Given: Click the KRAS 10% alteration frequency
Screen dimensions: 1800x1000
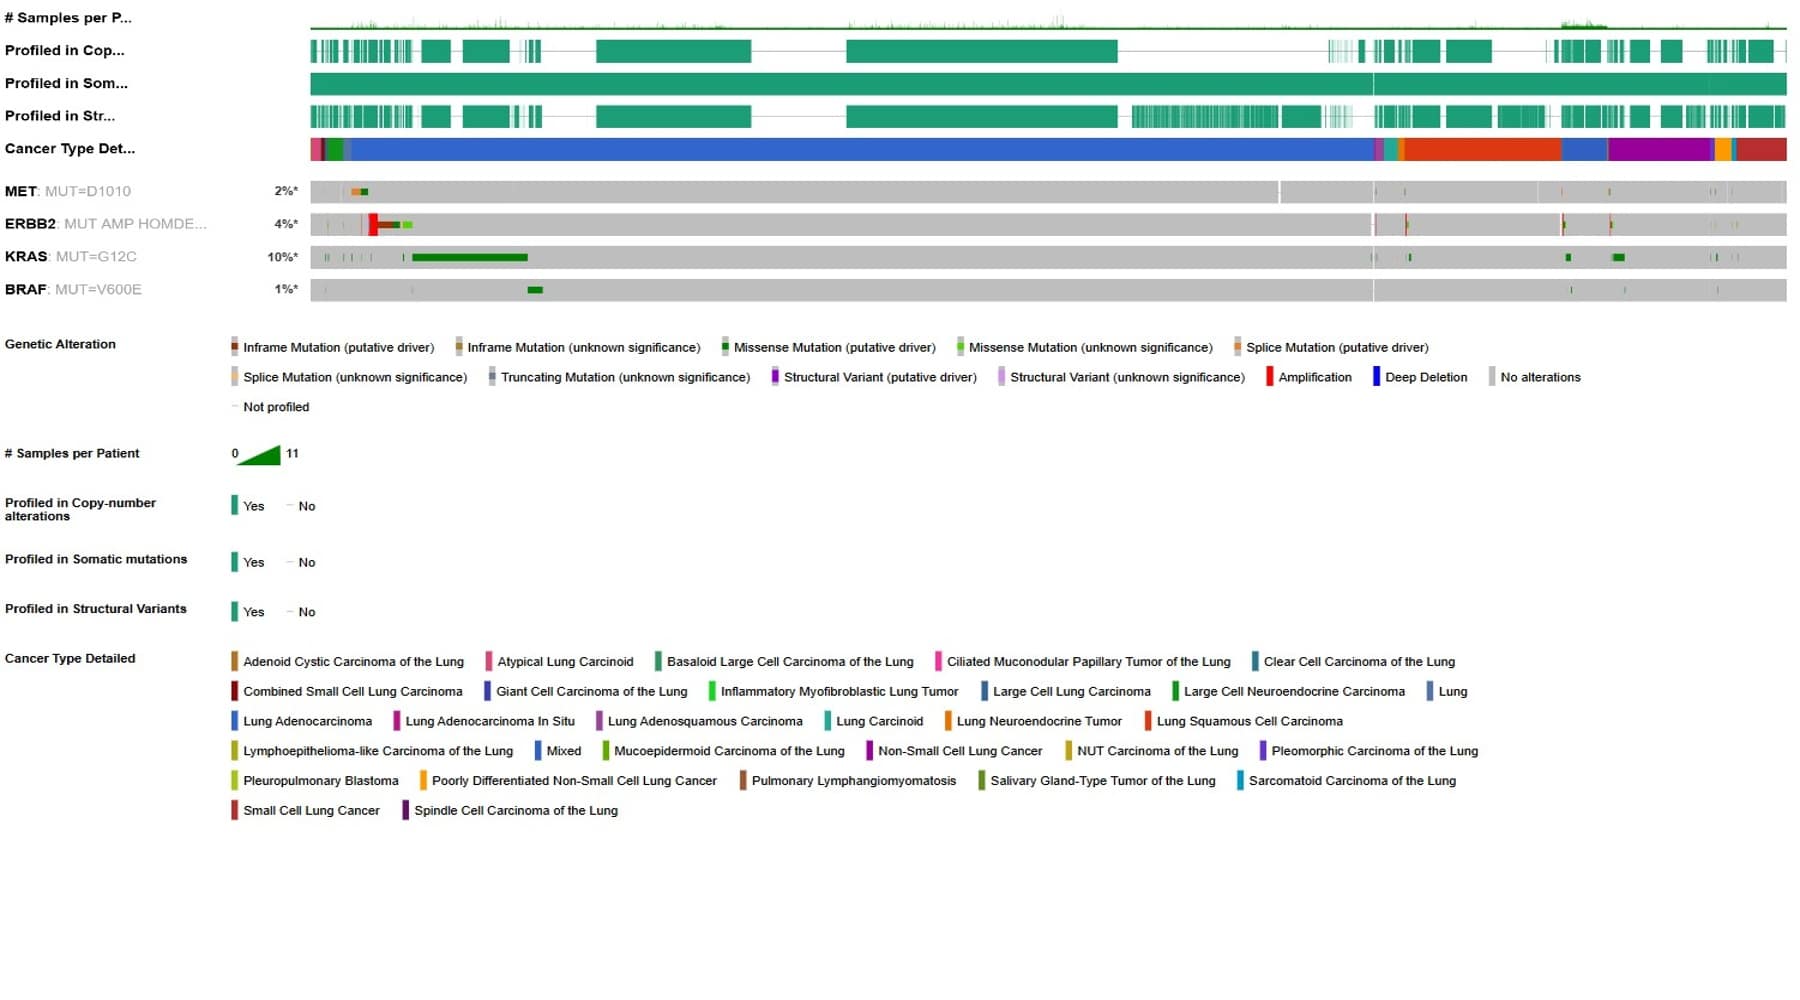Looking at the screenshot, I should point(282,257).
